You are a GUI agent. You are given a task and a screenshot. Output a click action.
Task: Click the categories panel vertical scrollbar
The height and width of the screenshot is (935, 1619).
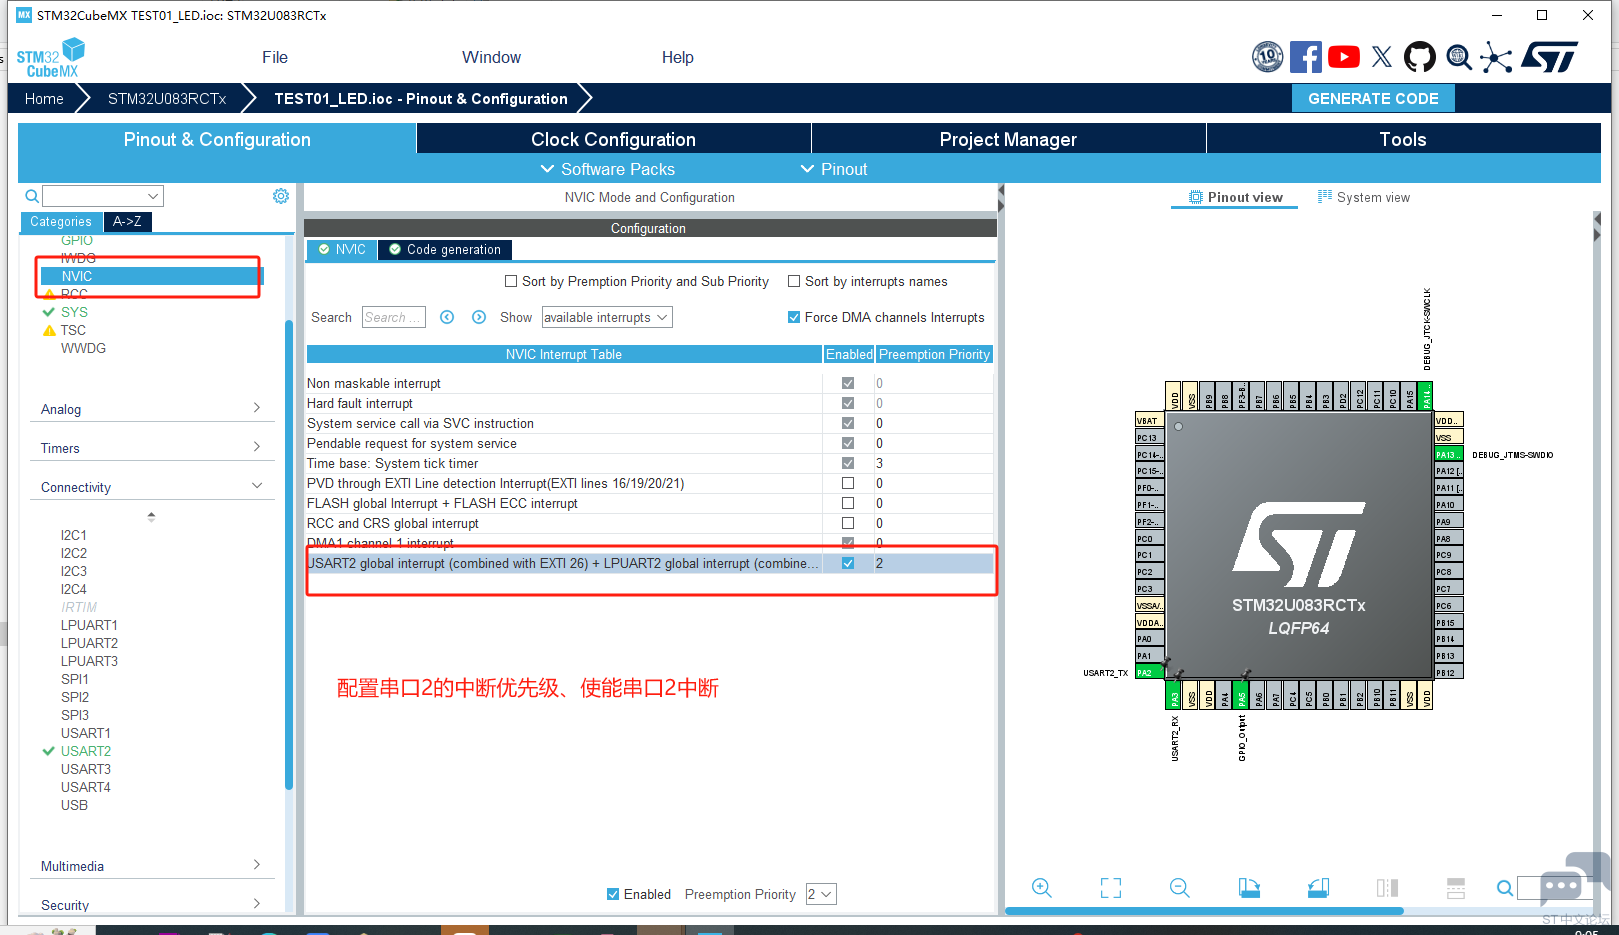289,555
